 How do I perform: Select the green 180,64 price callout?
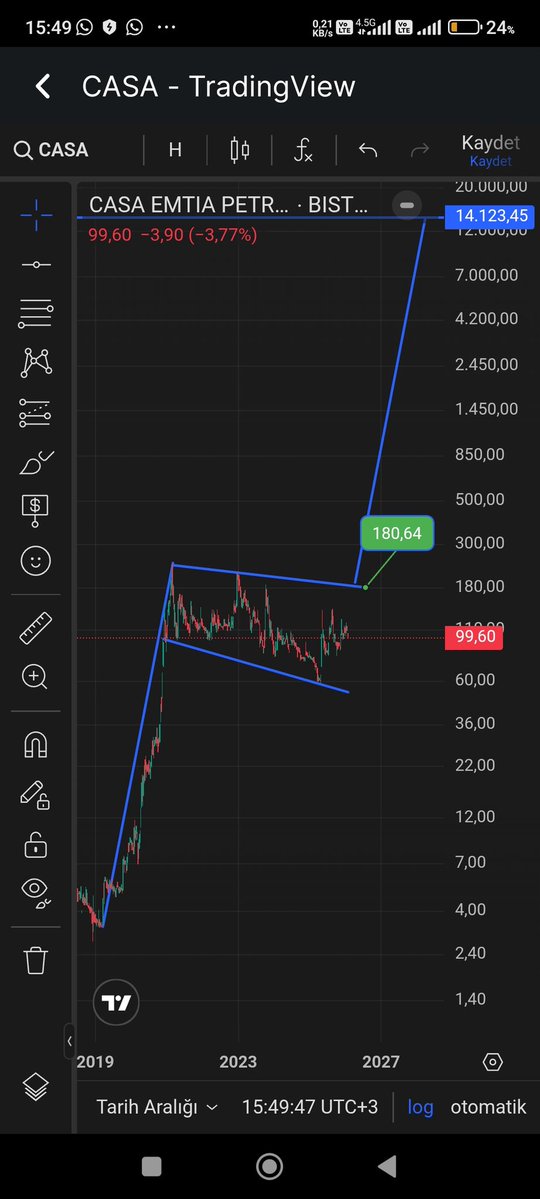click(397, 534)
